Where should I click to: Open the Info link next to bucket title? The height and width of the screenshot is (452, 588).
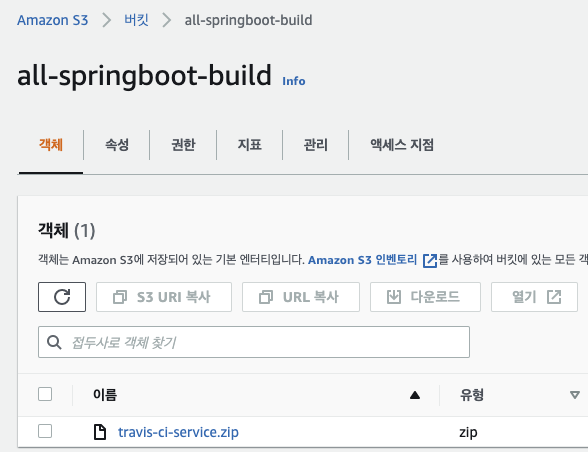pyautogui.click(x=294, y=81)
